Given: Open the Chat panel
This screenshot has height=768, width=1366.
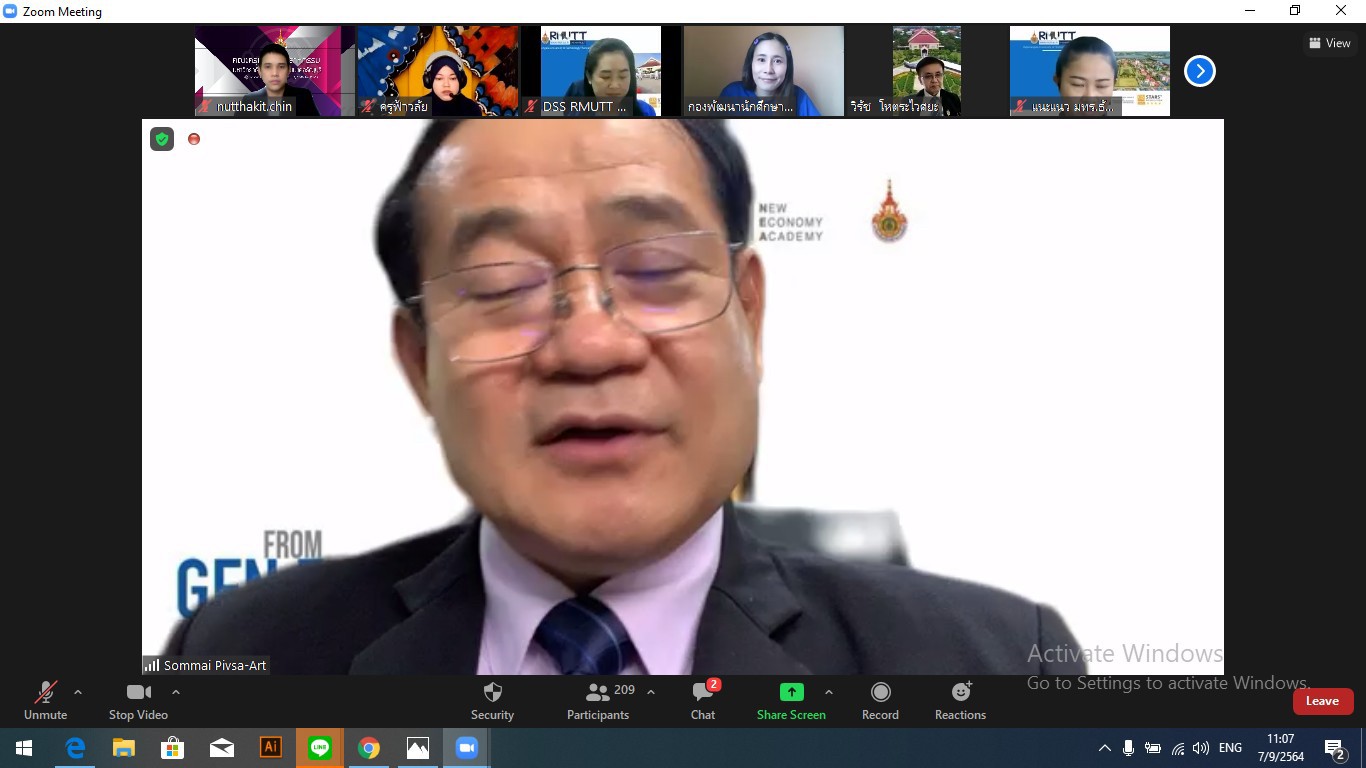Looking at the screenshot, I should (x=703, y=701).
